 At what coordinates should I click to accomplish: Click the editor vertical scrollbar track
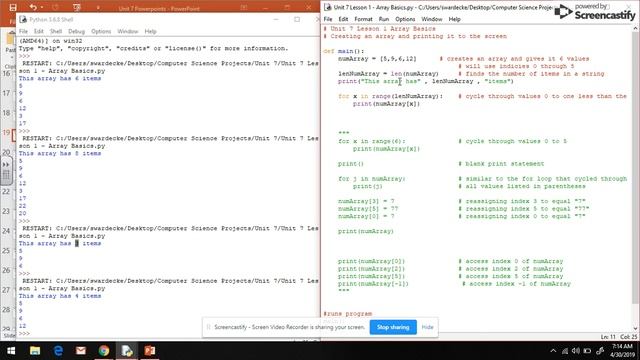click(636, 178)
